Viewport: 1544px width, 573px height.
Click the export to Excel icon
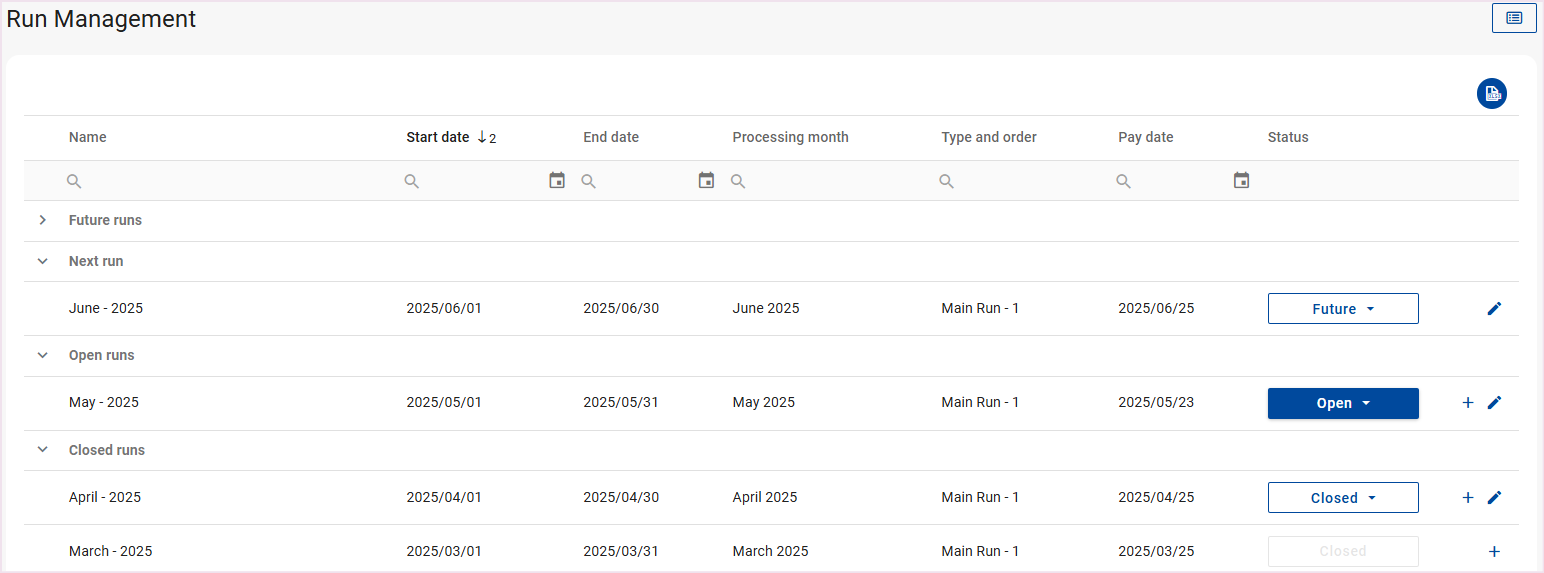(1491, 94)
